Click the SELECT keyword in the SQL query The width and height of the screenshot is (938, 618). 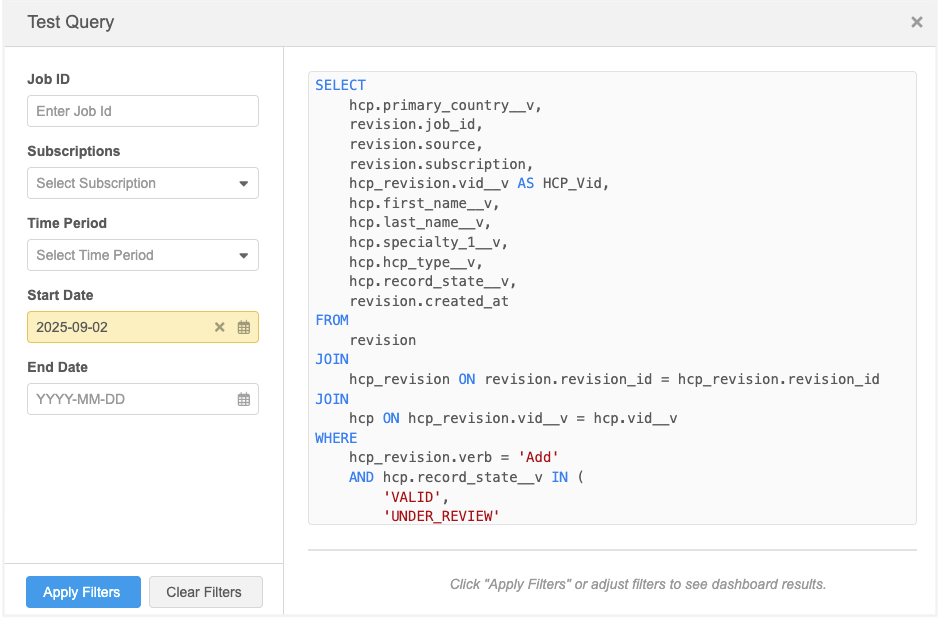341,86
